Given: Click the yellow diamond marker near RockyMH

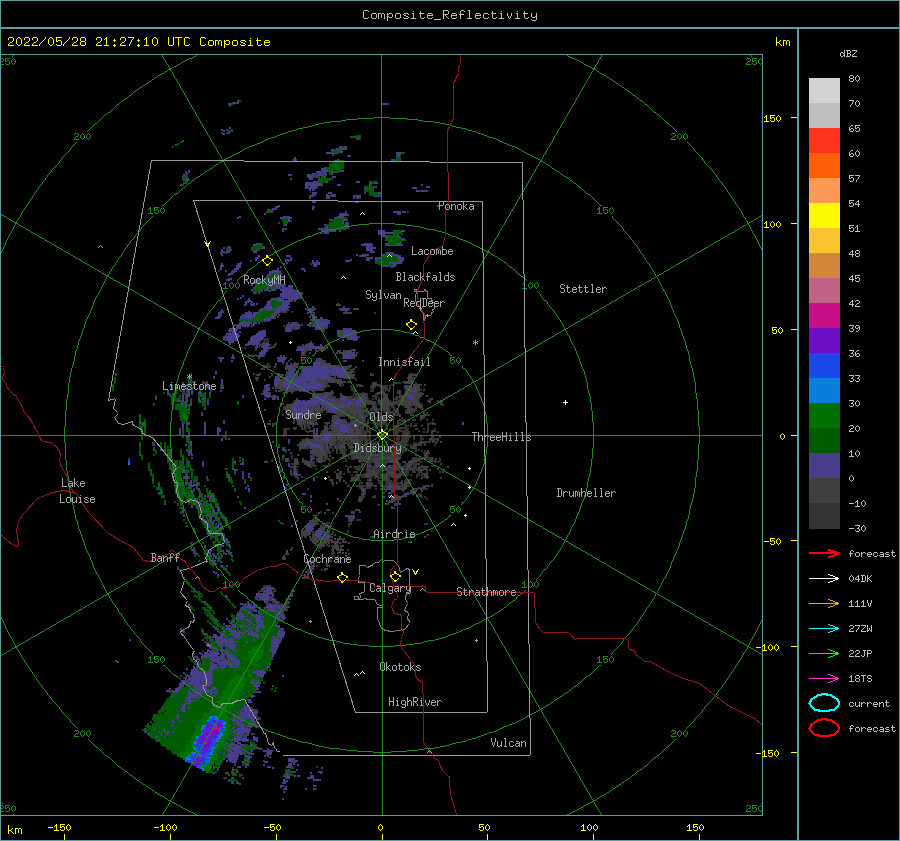Looking at the screenshot, I should (x=267, y=261).
